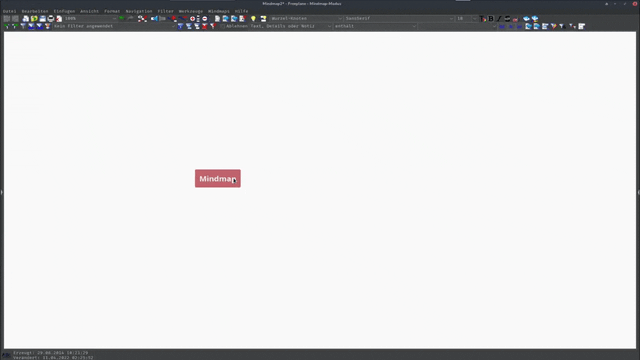The width and height of the screenshot is (640, 360).
Task: Open the 'Kein Filter angewendet' dropdown
Action: (114, 26)
